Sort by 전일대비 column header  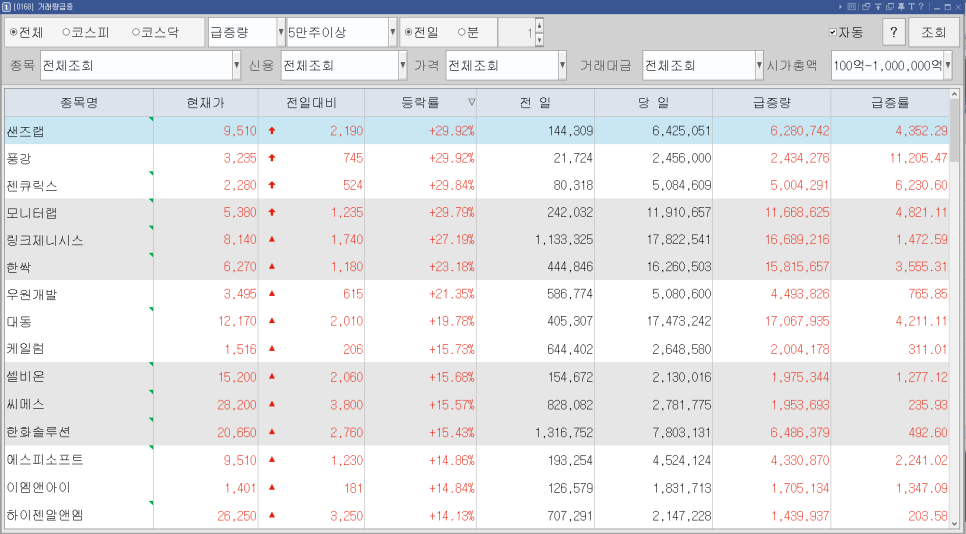tap(311, 102)
